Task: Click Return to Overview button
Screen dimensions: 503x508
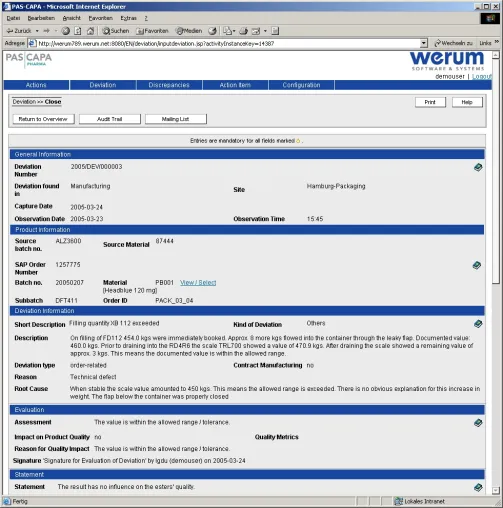Action: click(x=43, y=119)
